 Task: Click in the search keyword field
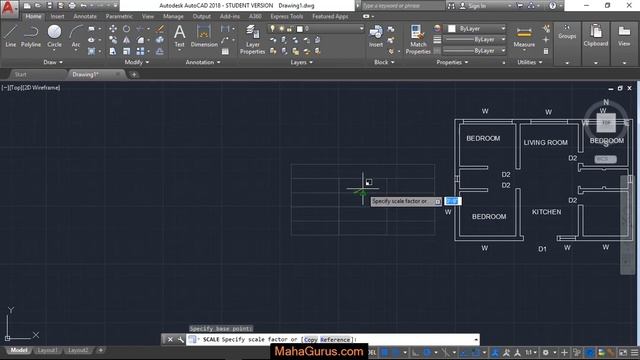point(402,6)
